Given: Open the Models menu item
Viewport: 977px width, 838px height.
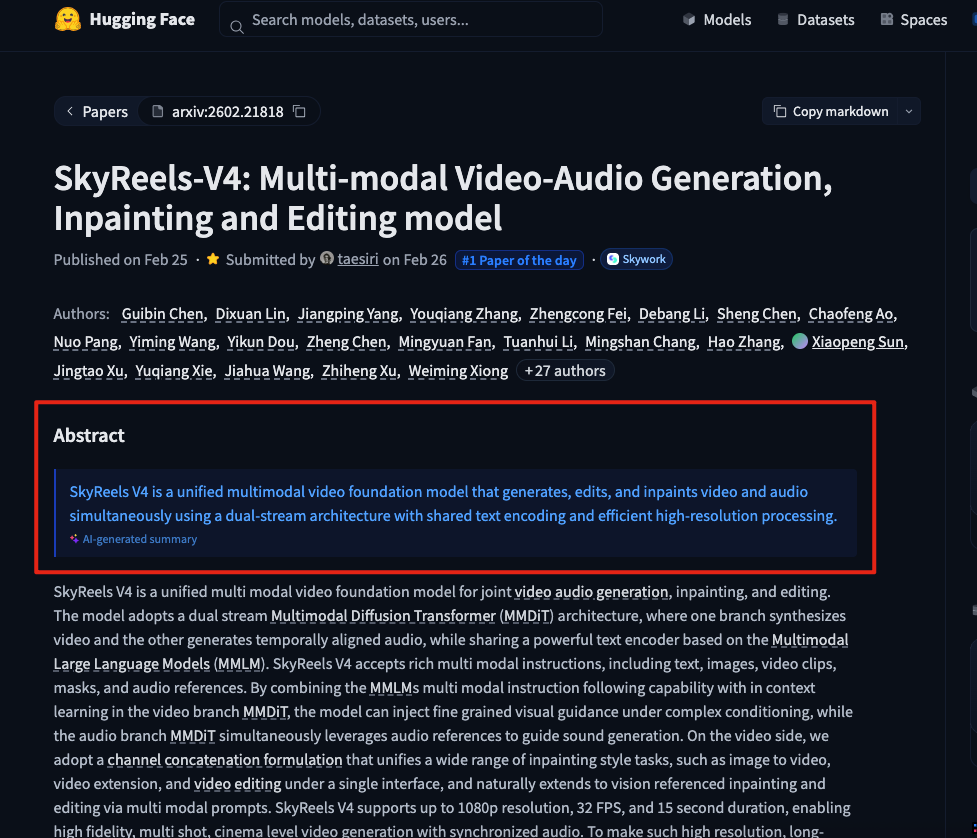Looking at the screenshot, I should point(727,20).
